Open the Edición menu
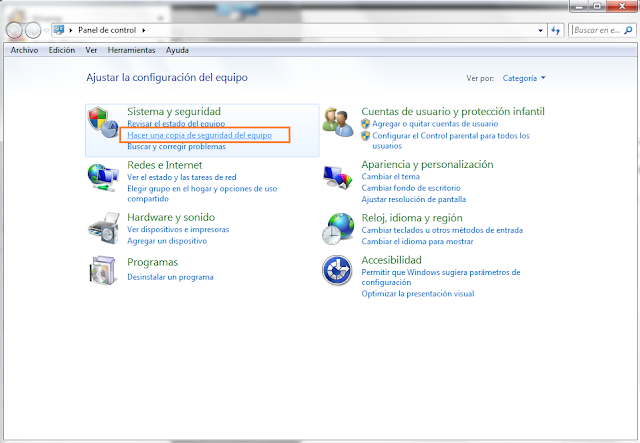Image resolution: width=640 pixels, height=443 pixels. tap(62, 50)
